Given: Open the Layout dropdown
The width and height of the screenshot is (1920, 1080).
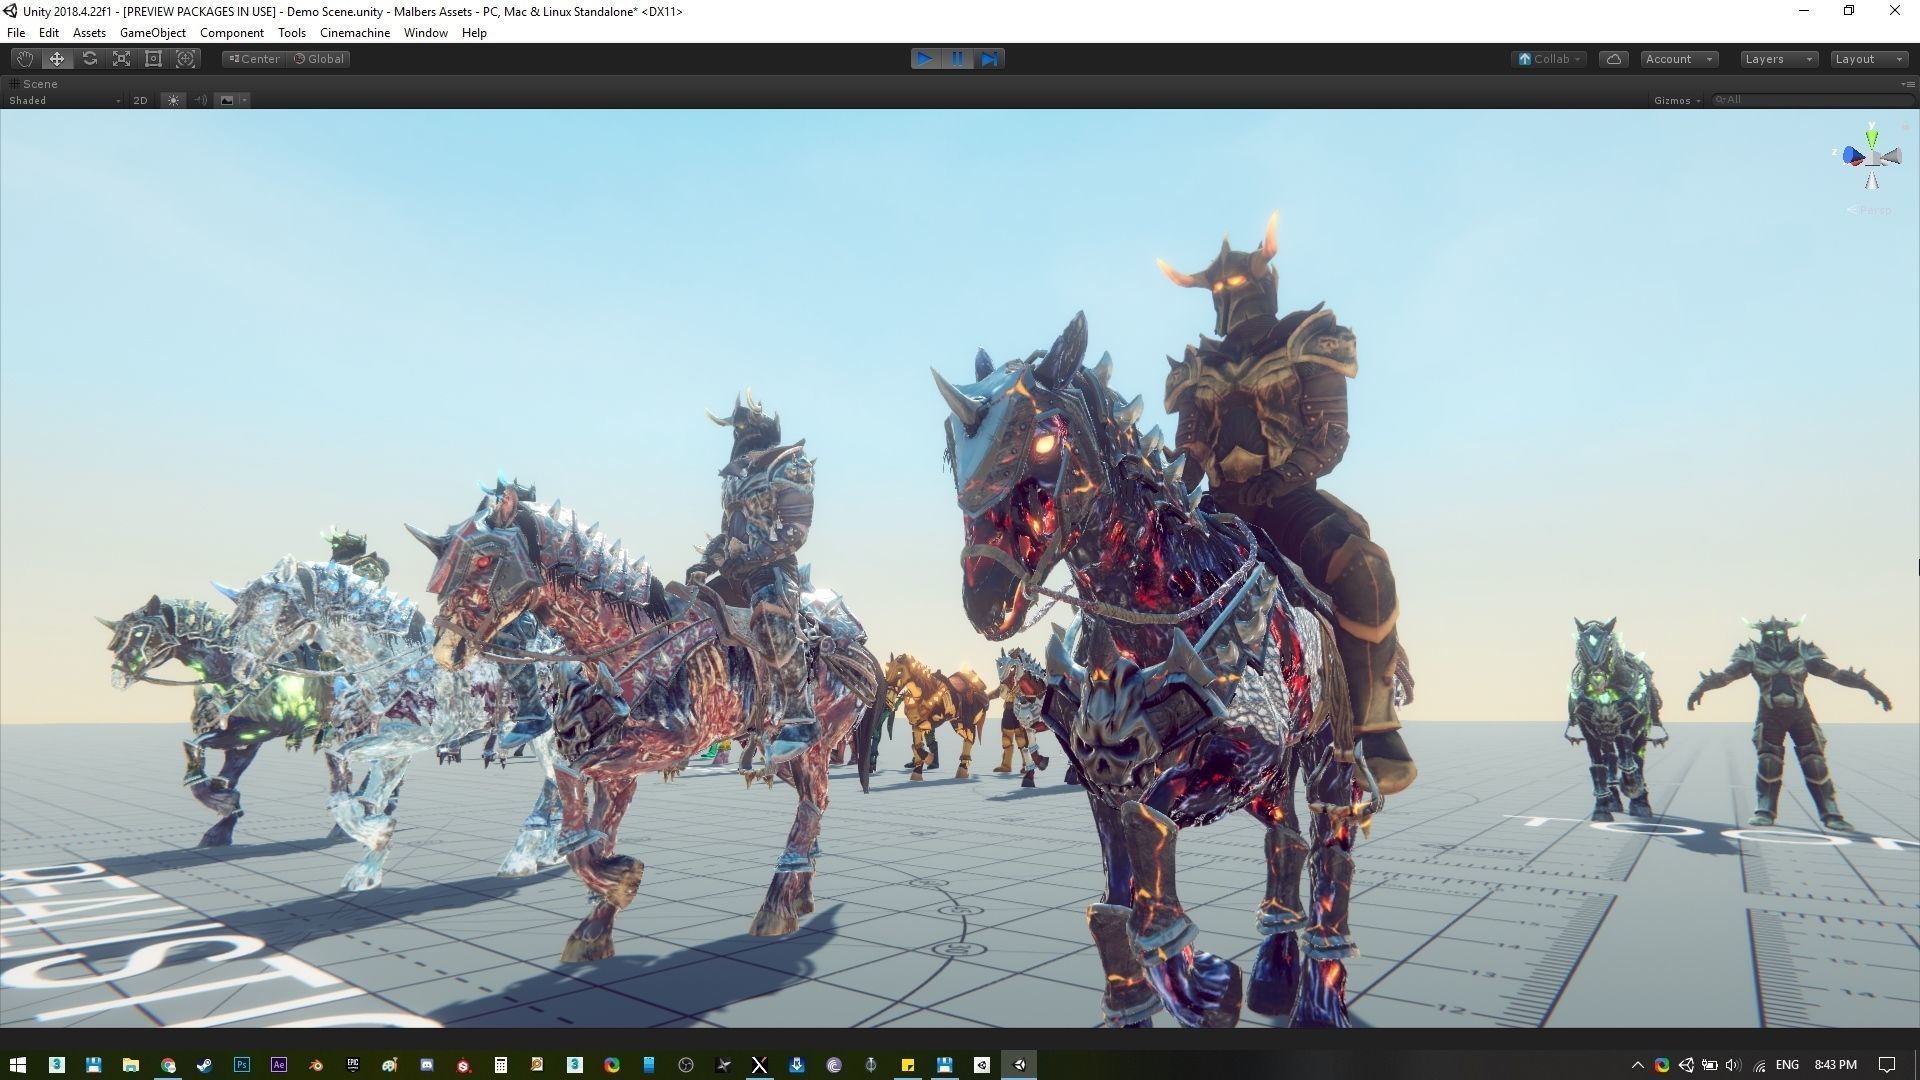Looking at the screenshot, I should click(1869, 59).
